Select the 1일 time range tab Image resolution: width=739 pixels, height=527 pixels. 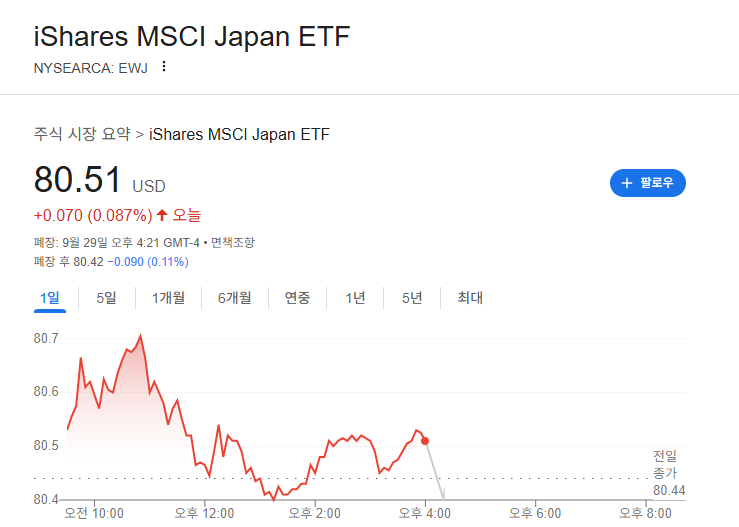[x=49, y=298]
